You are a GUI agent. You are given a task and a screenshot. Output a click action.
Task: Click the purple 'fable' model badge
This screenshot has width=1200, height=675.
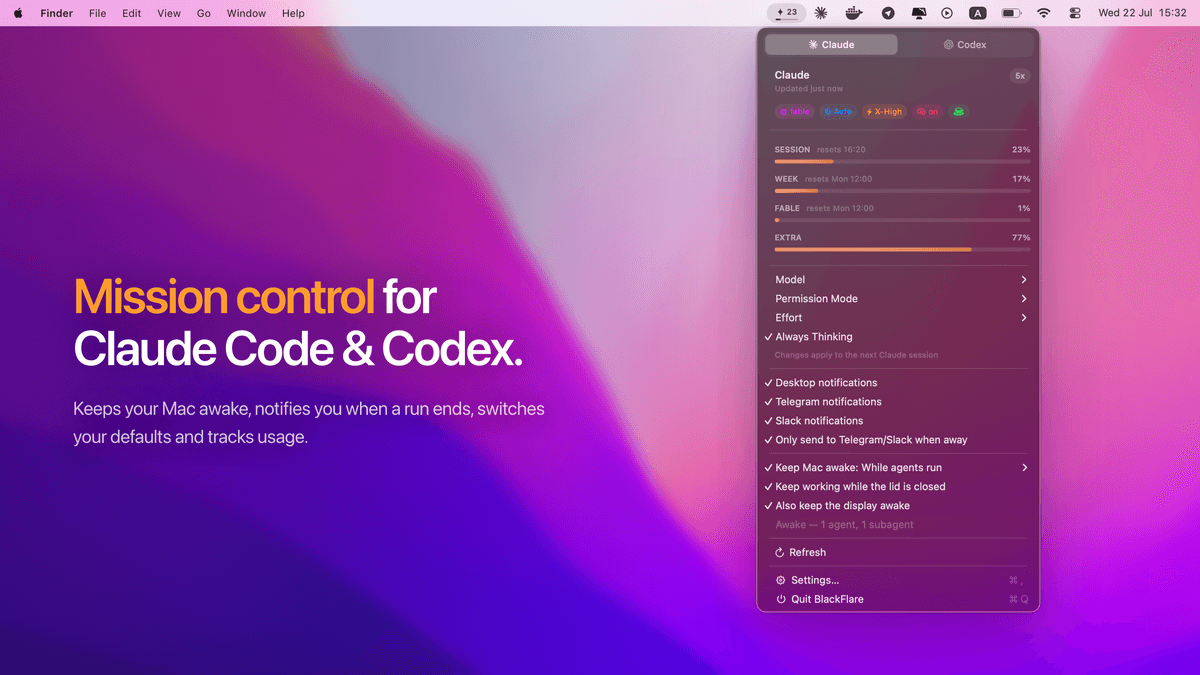(x=794, y=112)
